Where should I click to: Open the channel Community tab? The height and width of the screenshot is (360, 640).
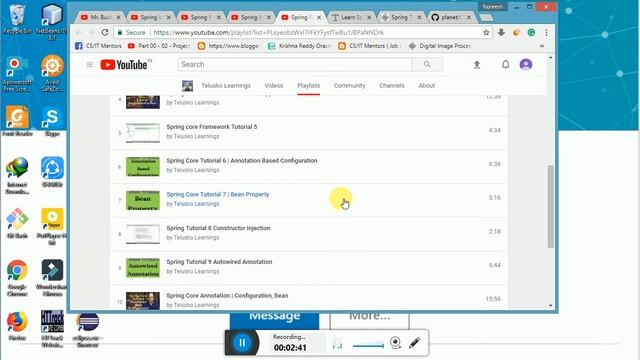[349, 86]
